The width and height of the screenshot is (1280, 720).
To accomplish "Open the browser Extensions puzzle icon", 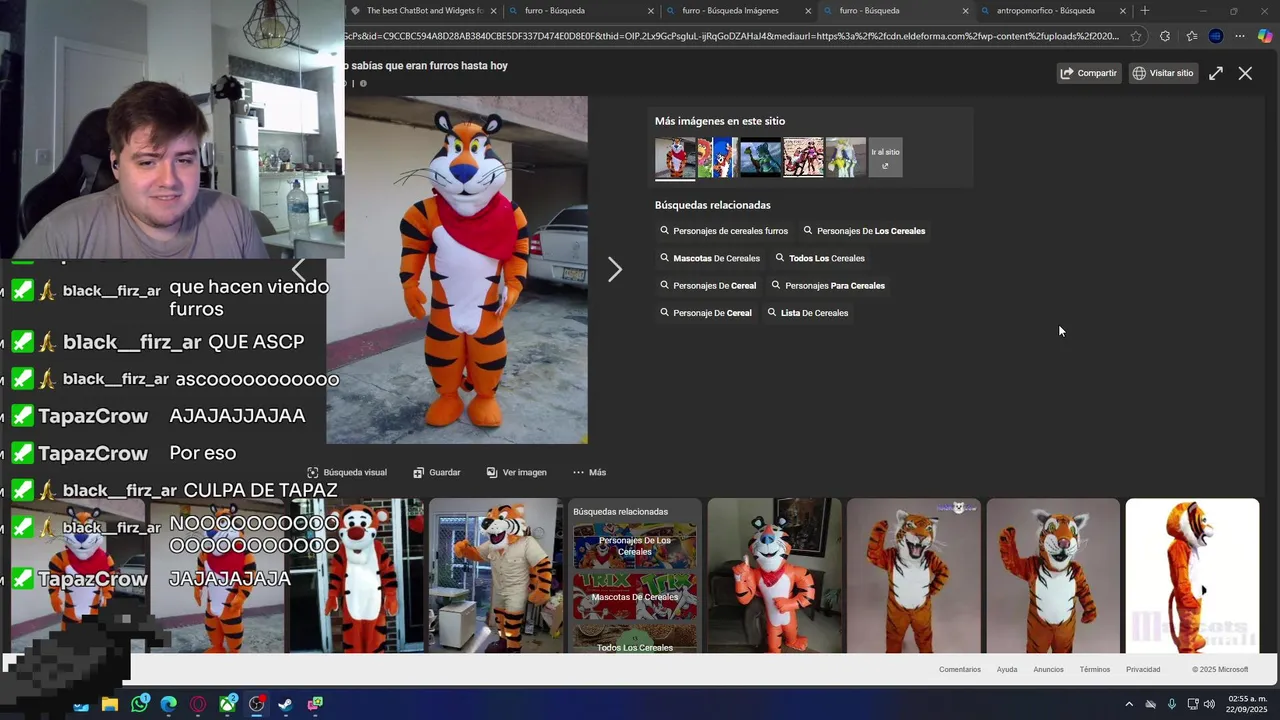I will (1165, 36).
